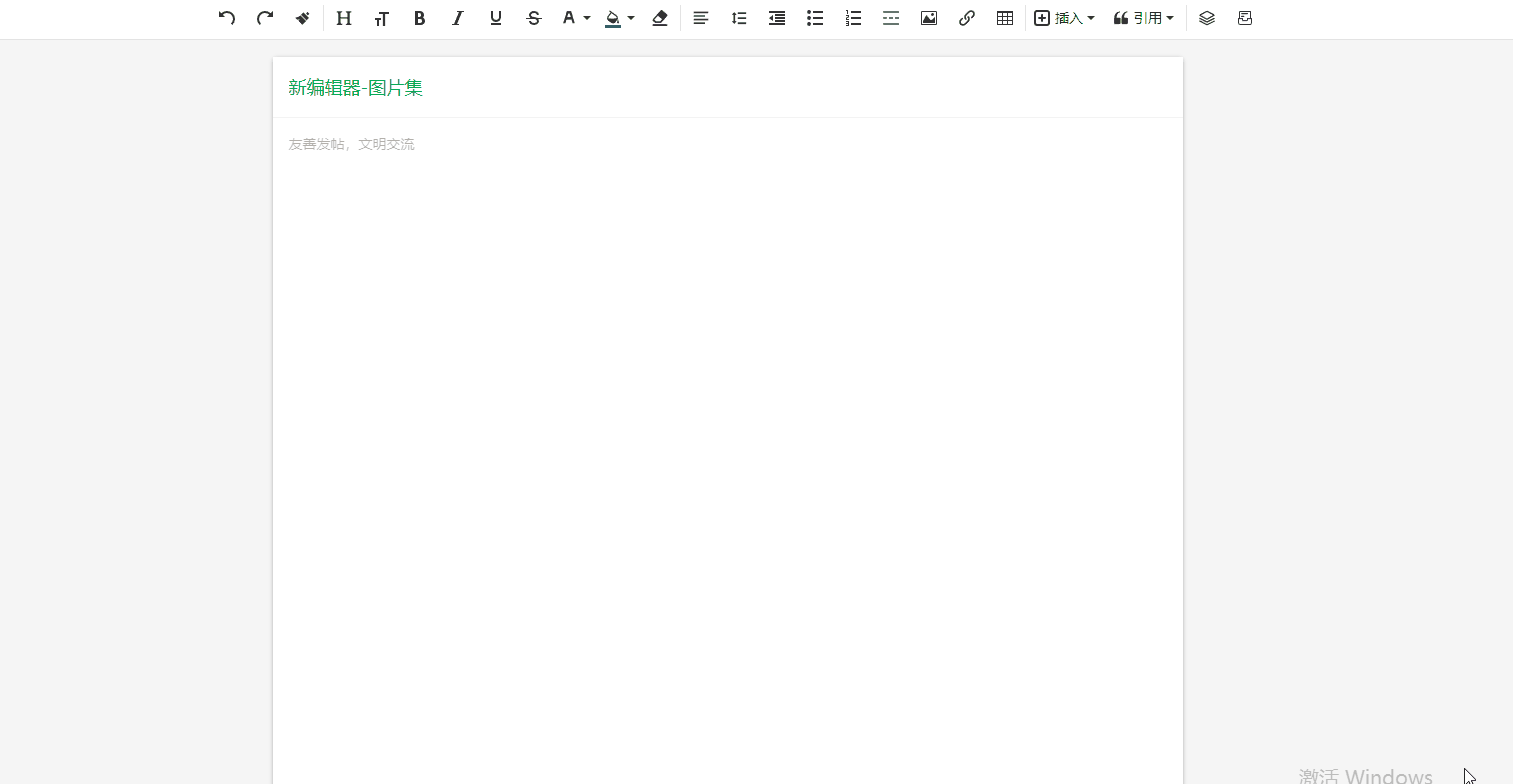Viewport: 1513px width, 784px height.
Task: Clear formatting with the eraser icon
Action: [x=659, y=18]
